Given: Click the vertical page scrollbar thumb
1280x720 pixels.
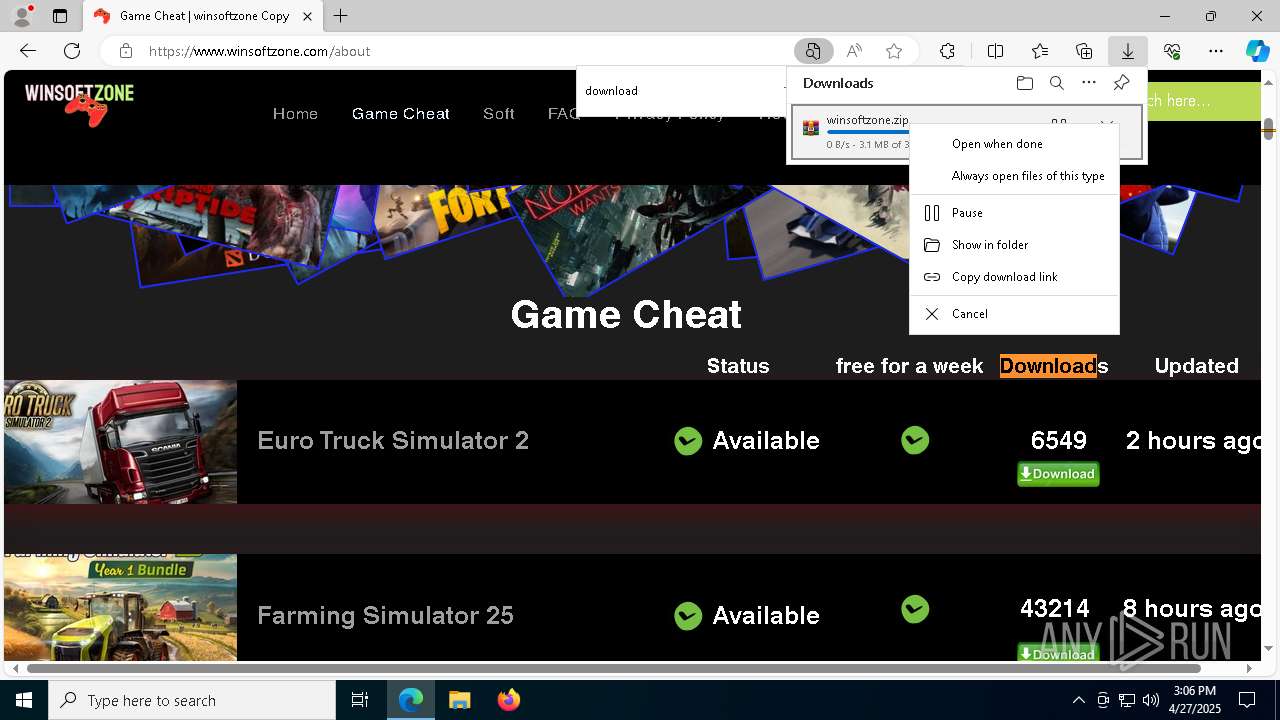Looking at the screenshot, I should [1269, 130].
